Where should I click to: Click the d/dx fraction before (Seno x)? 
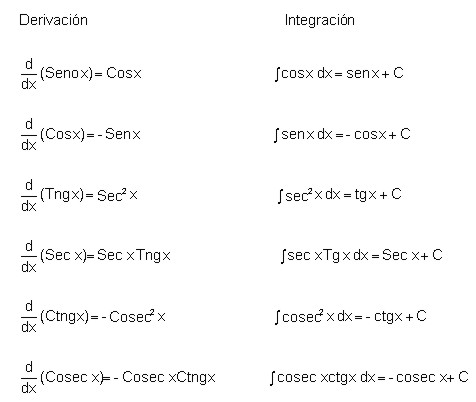[29, 74]
